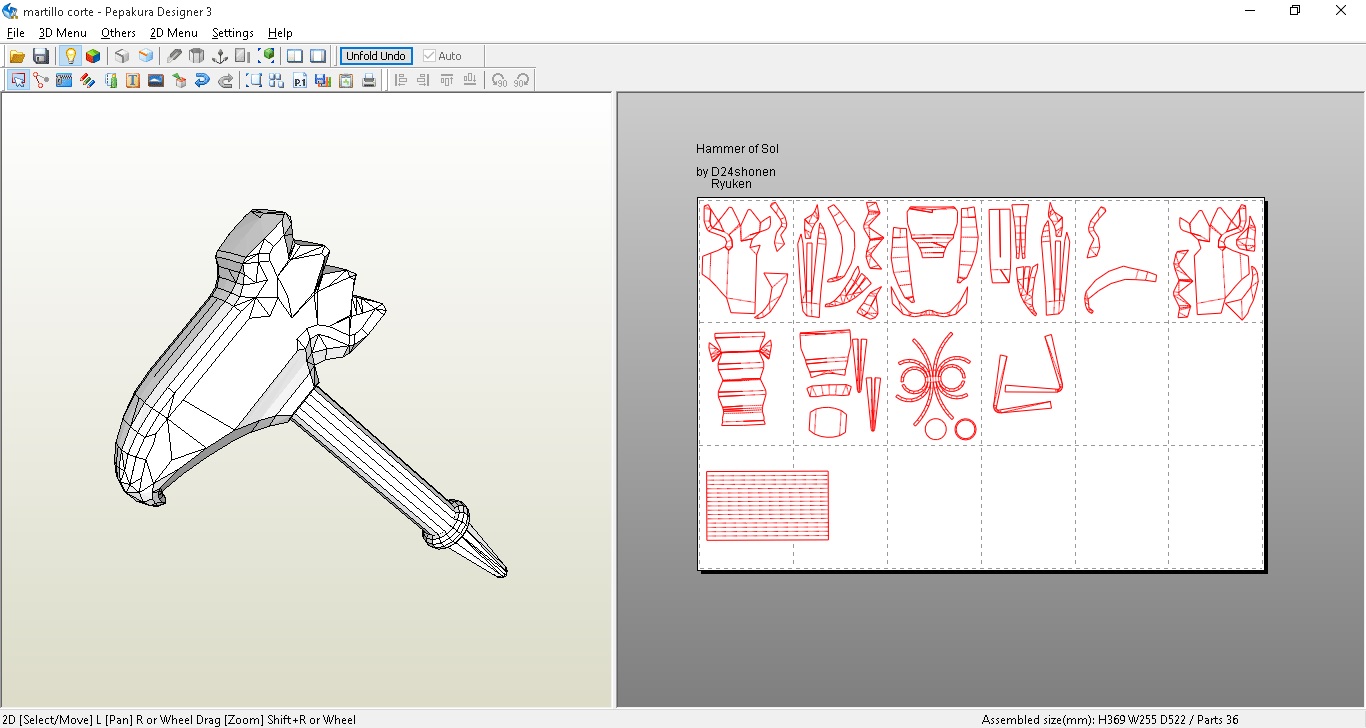Open the File menu

(16, 33)
